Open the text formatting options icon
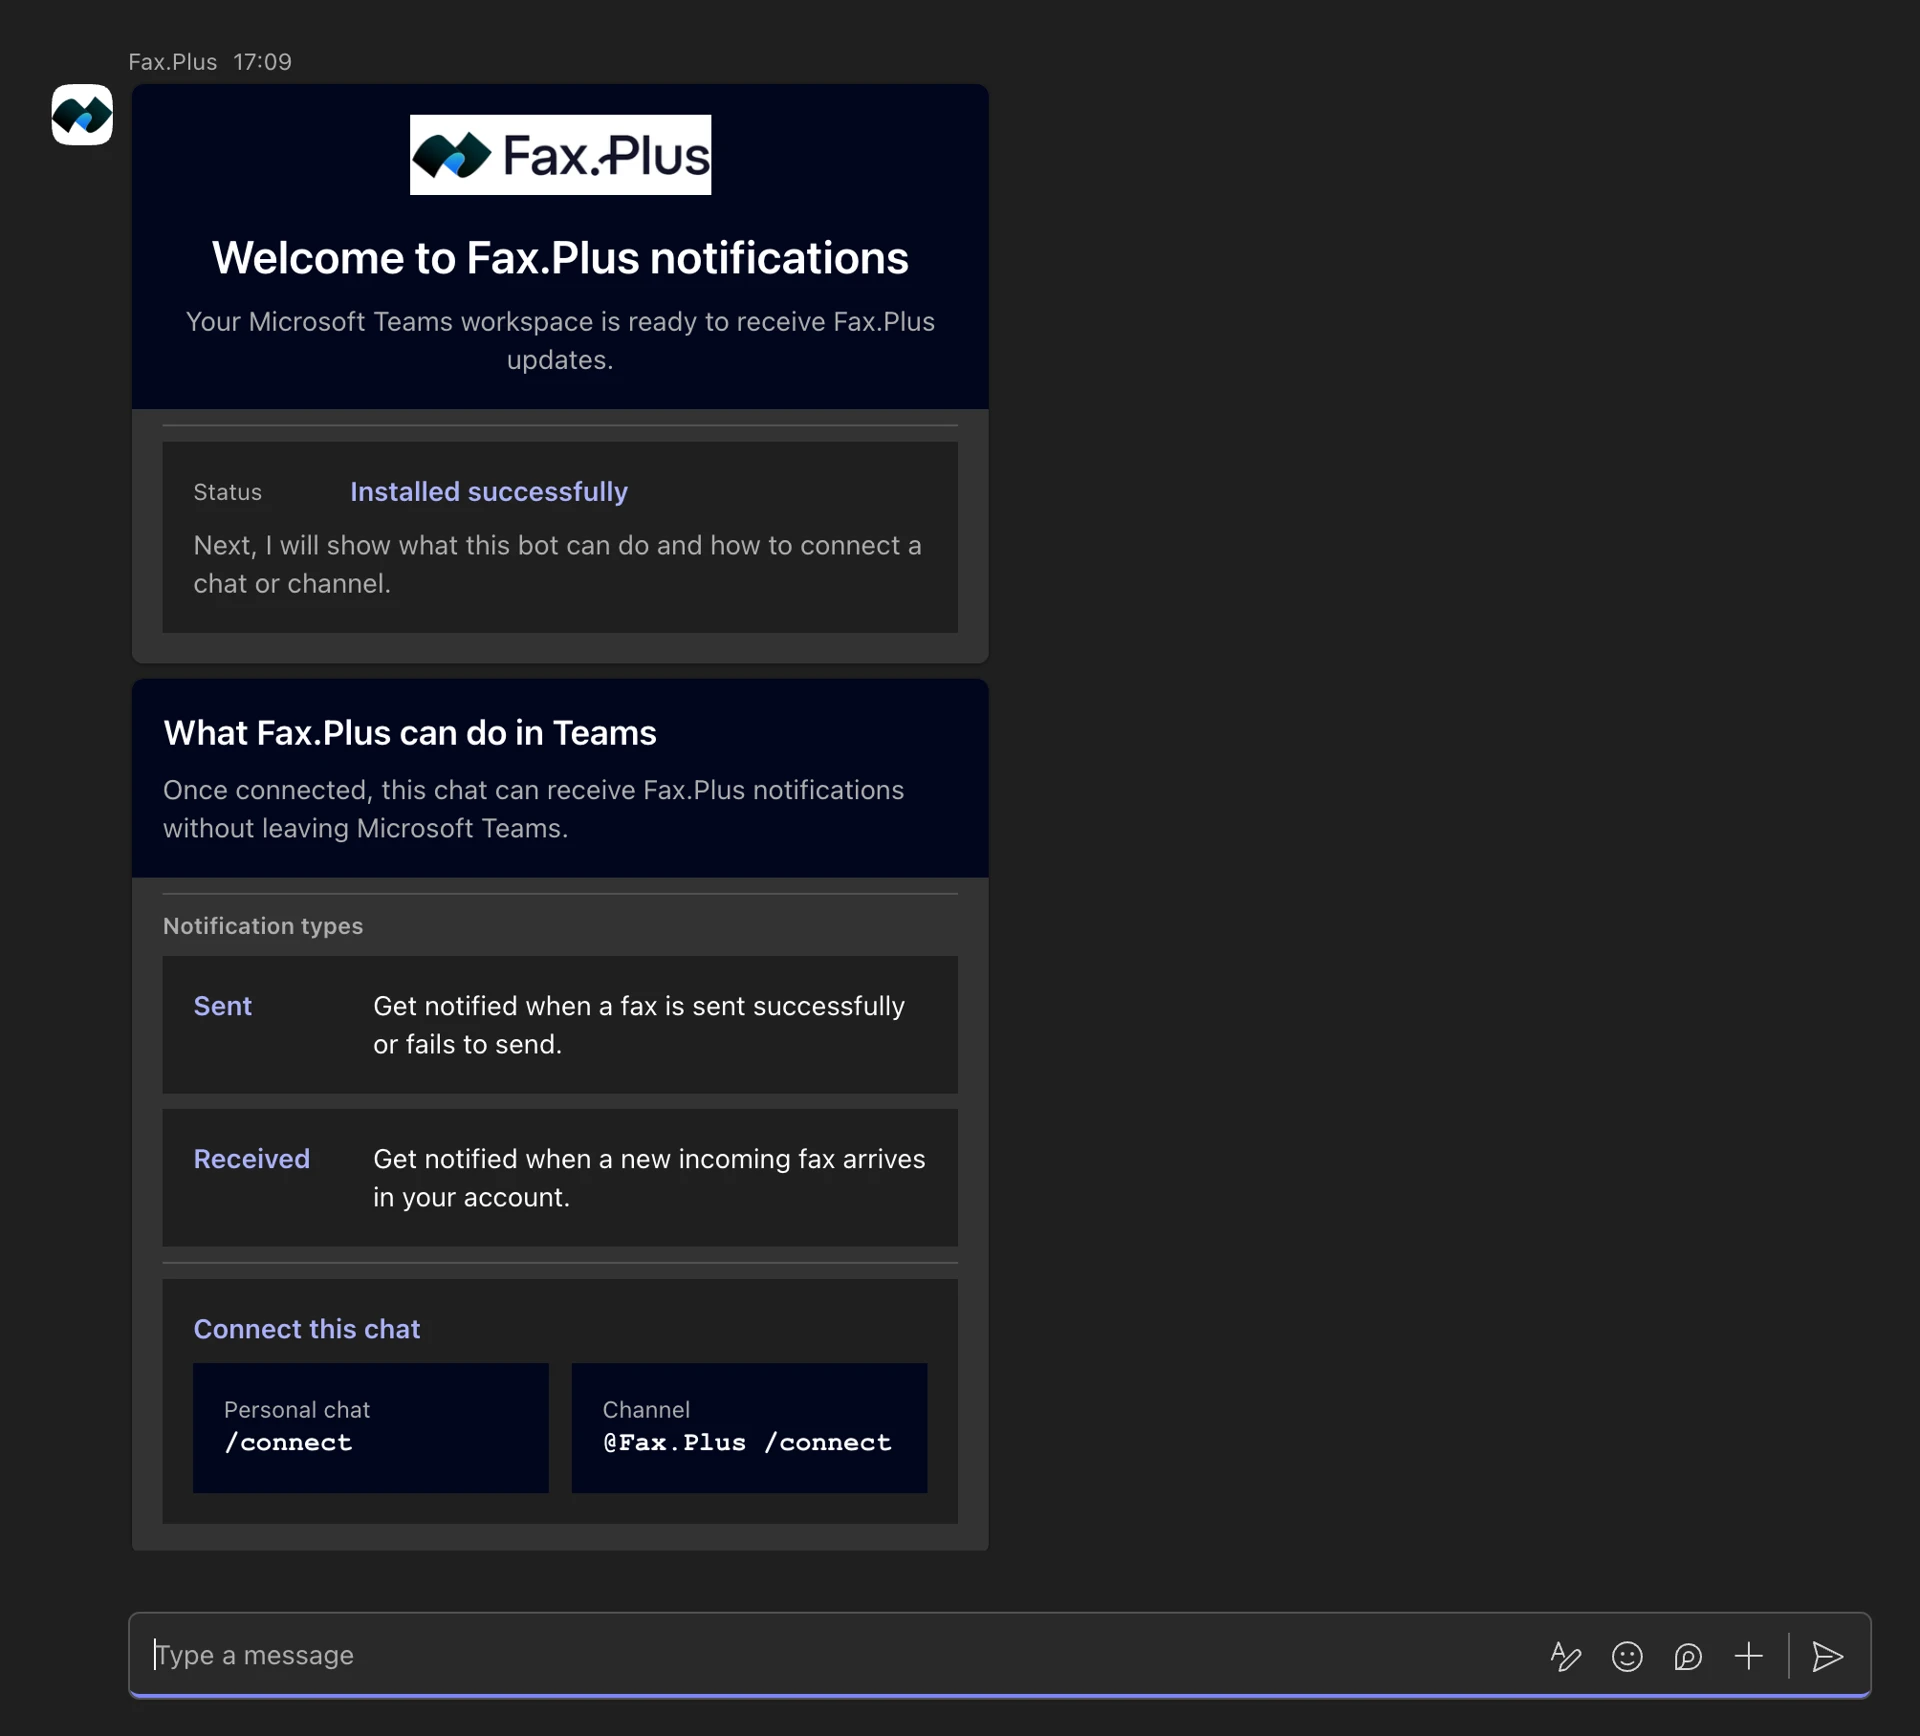 1566,1656
